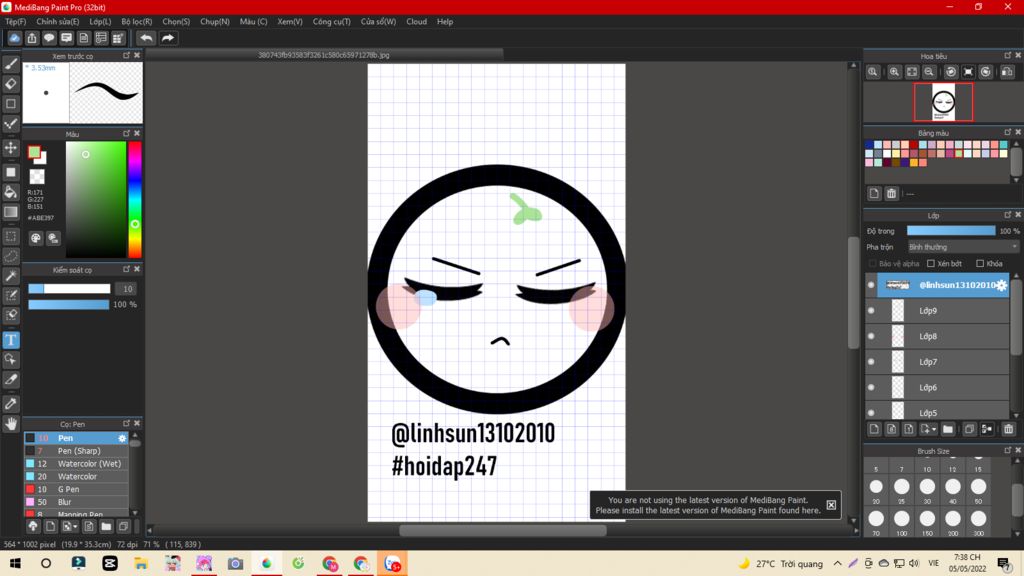This screenshot has width=1024, height=576.
Task: Toggle visibility of Lớp6 layer
Action: click(x=871, y=387)
